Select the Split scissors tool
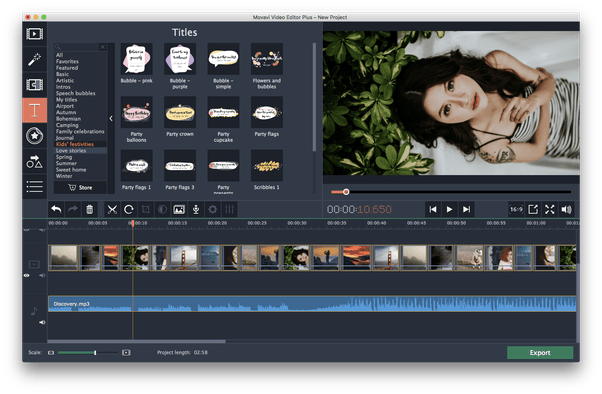Viewport: 602px width, 394px height. pyautogui.click(x=112, y=209)
